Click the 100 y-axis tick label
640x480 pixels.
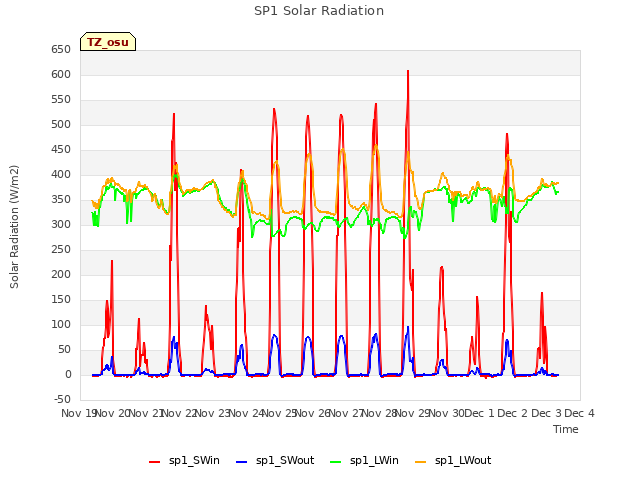pyautogui.click(x=61, y=324)
